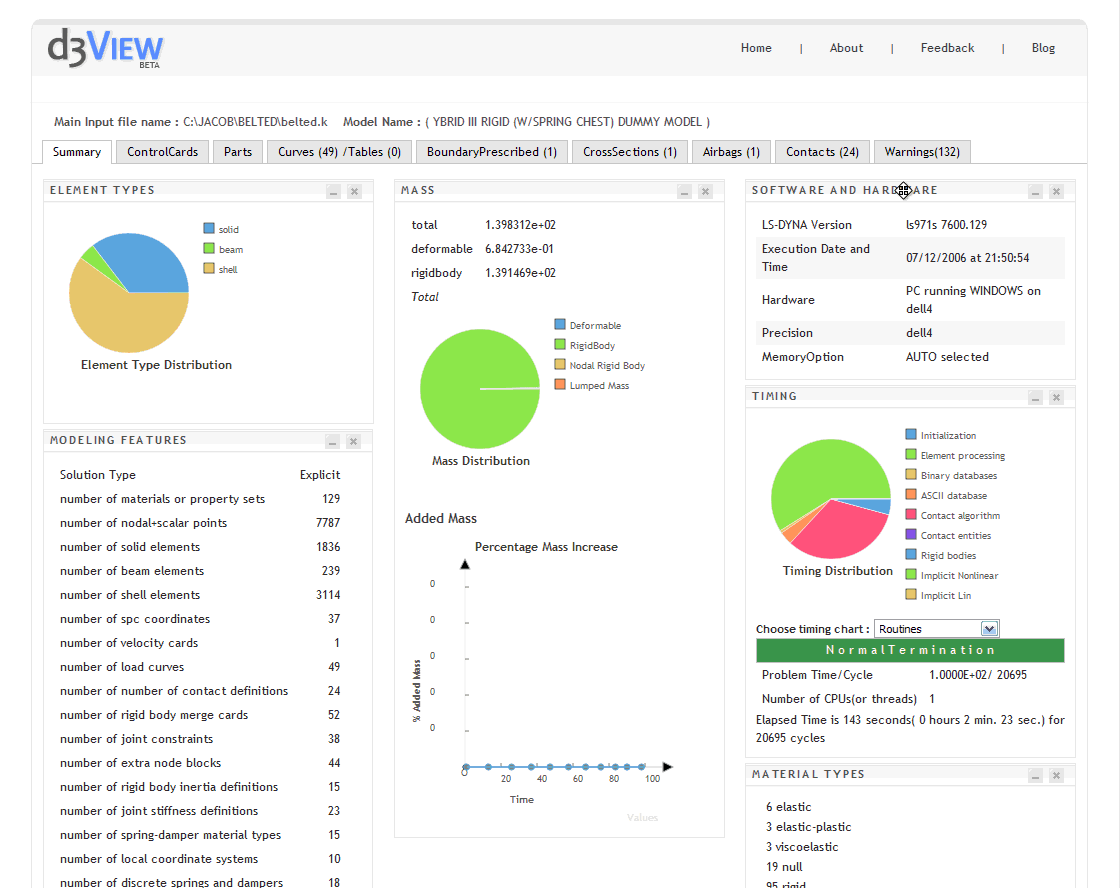Click the Binary databases legend swatch
Viewport: 1120px width, 888px height.
tap(911, 474)
